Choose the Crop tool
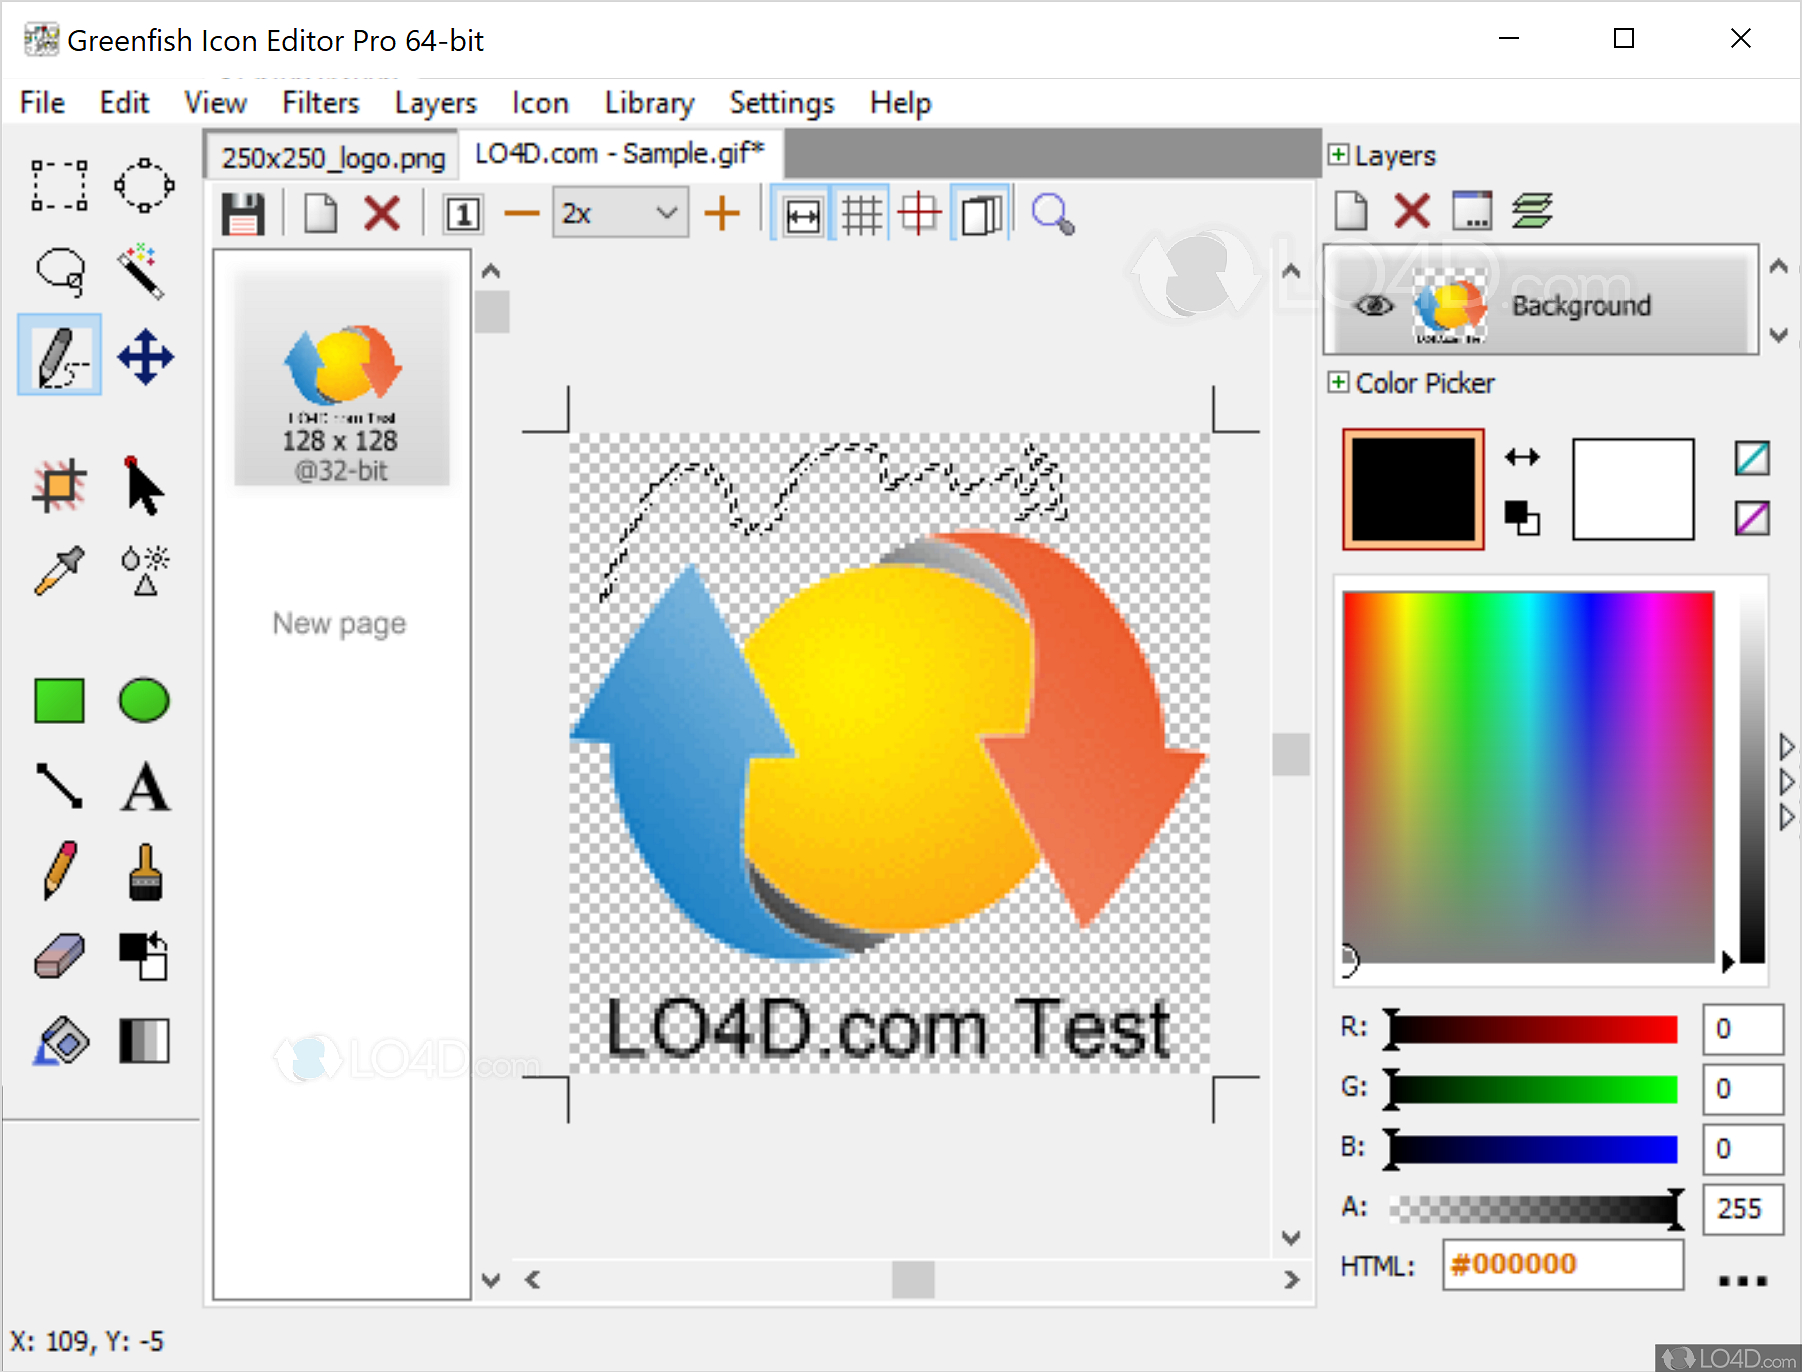Screen dimensions: 1802x1372 59,486
